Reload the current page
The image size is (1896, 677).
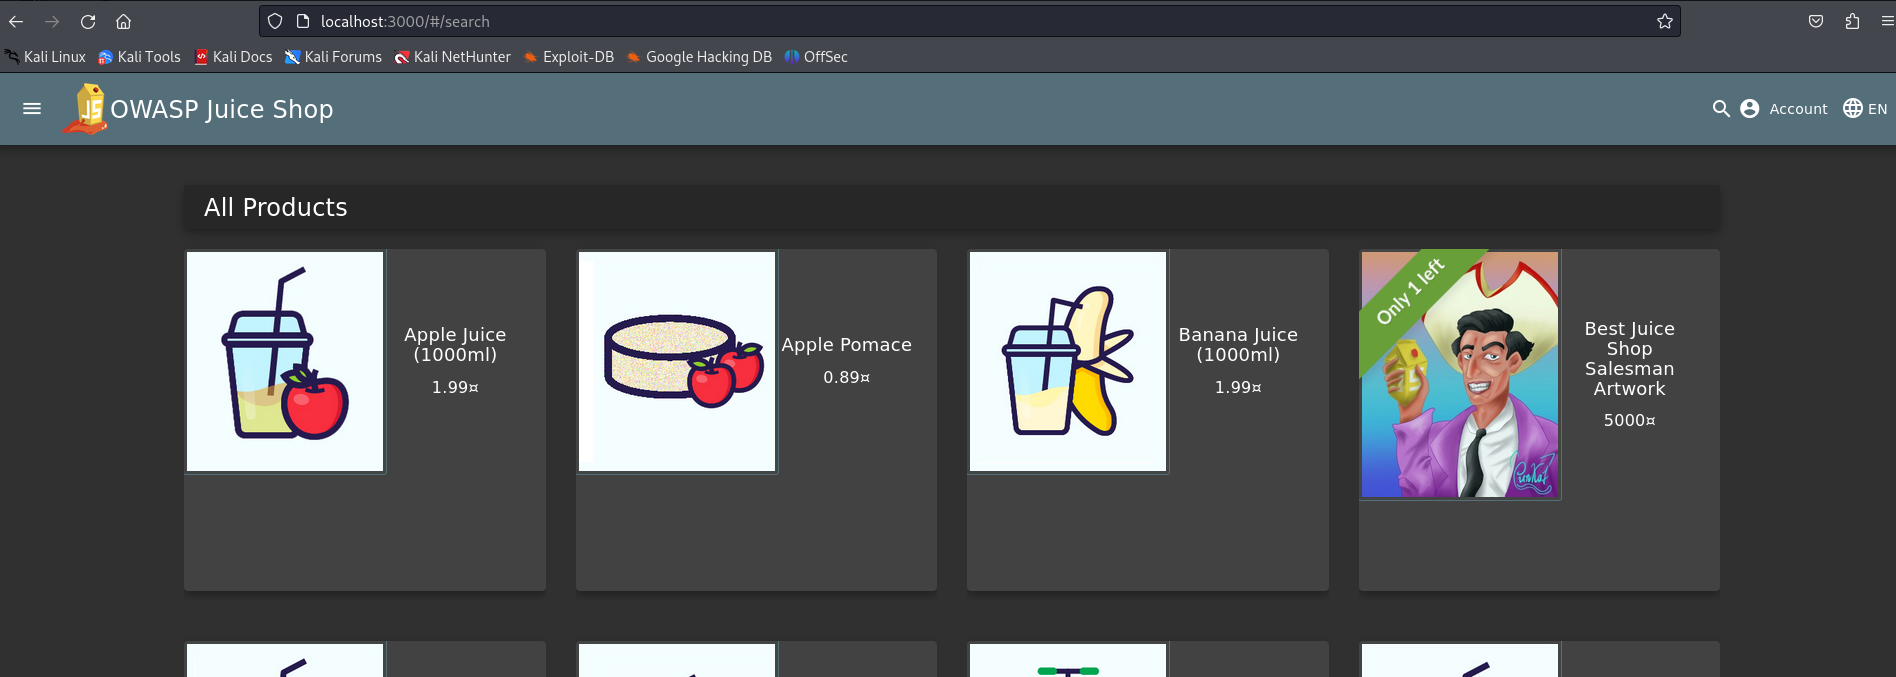[x=88, y=22]
